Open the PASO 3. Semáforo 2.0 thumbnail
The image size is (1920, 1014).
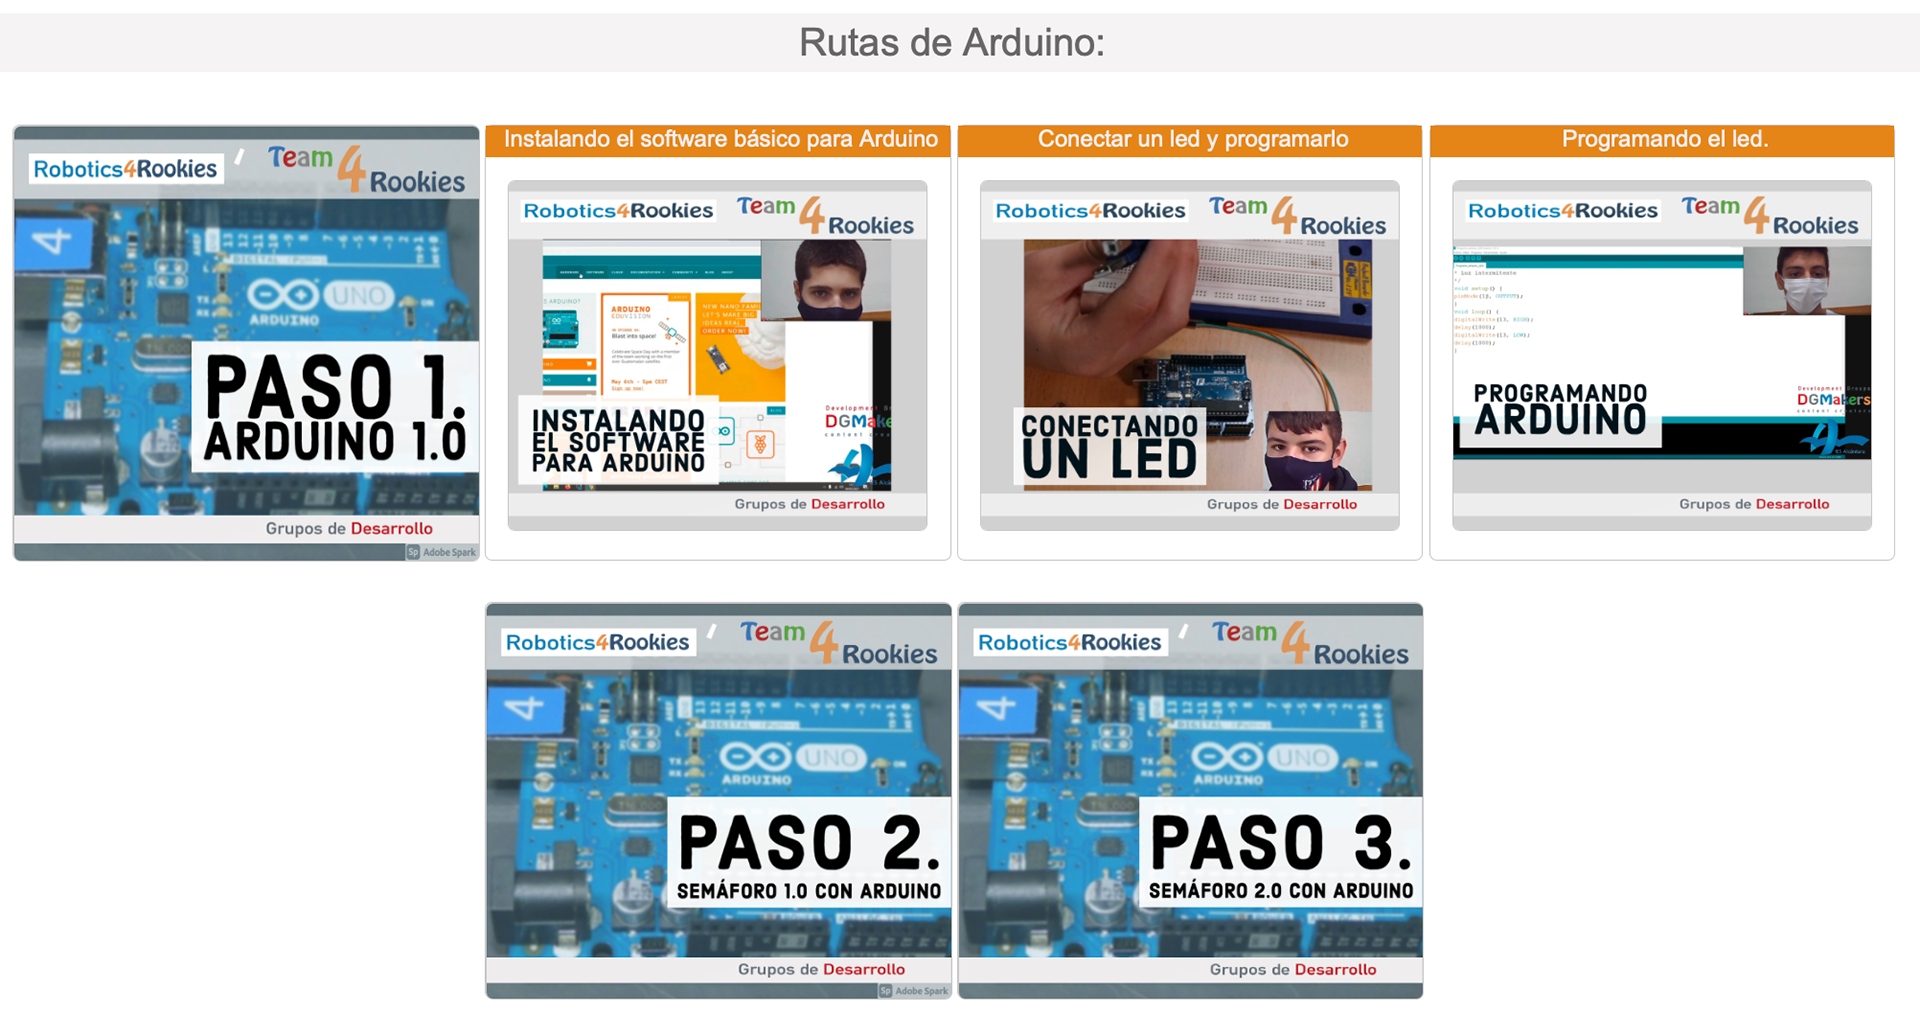coord(1190,800)
